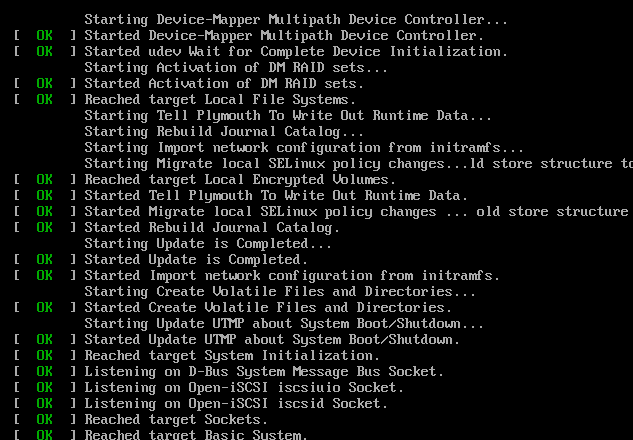This screenshot has width=633, height=440.
Task: Select 'Listening on Open-iSCSI iscsiuio Socket' line
Action: click(244, 387)
